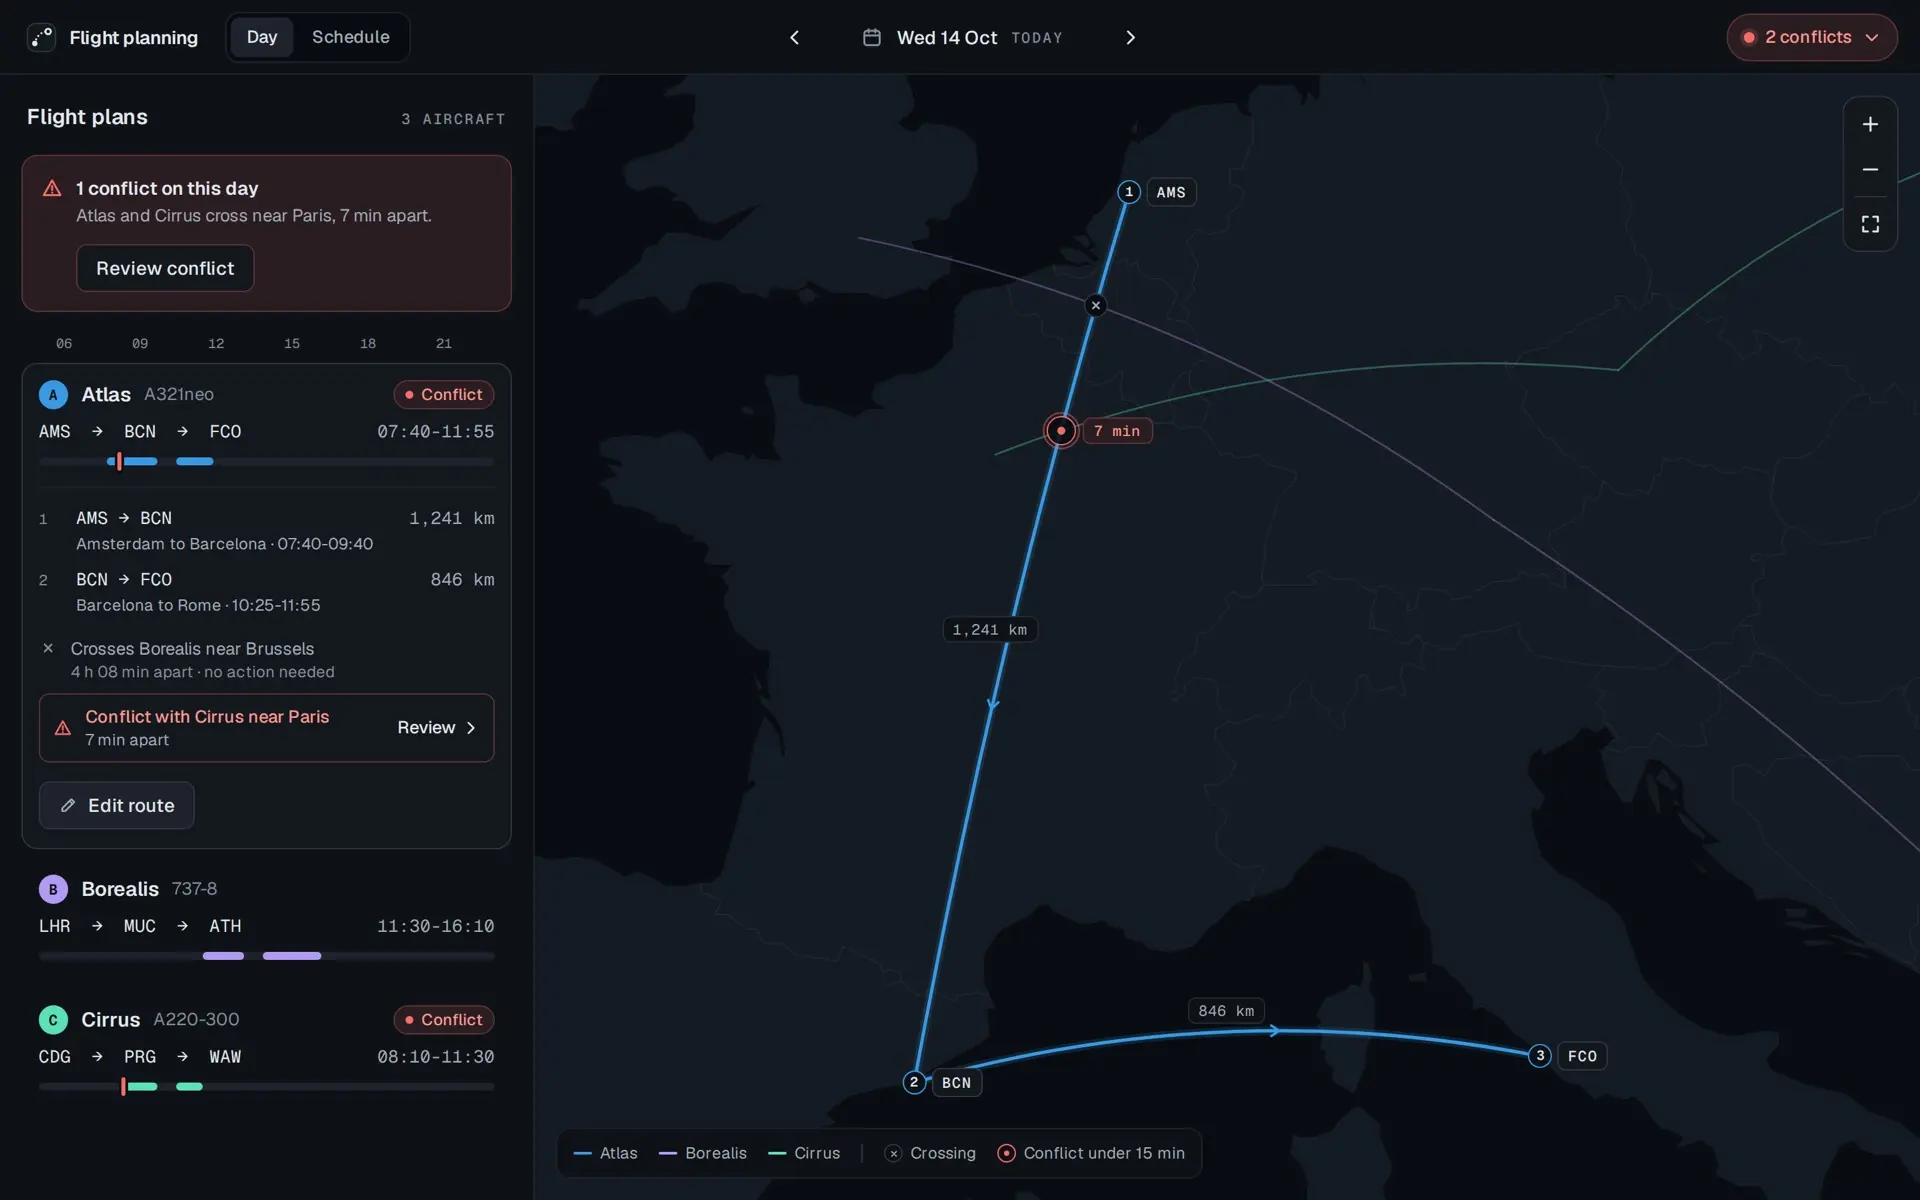Screen dimensions: 1920x1200
Task: Toggle Atlas in the map legend
Action: tap(606, 1153)
